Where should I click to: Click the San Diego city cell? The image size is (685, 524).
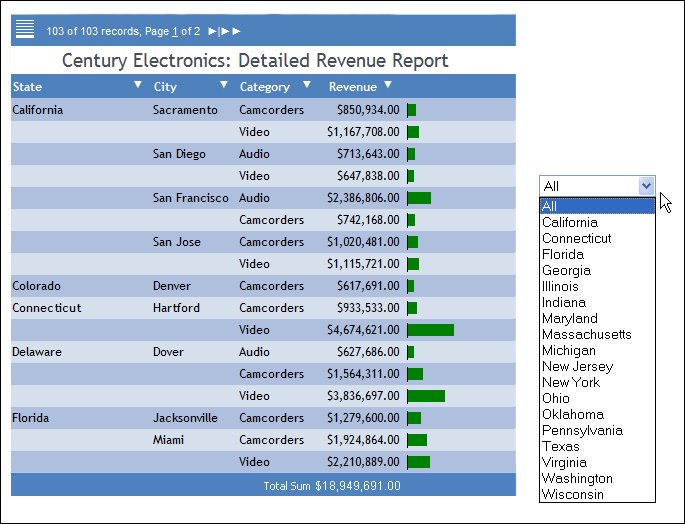click(x=179, y=154)
